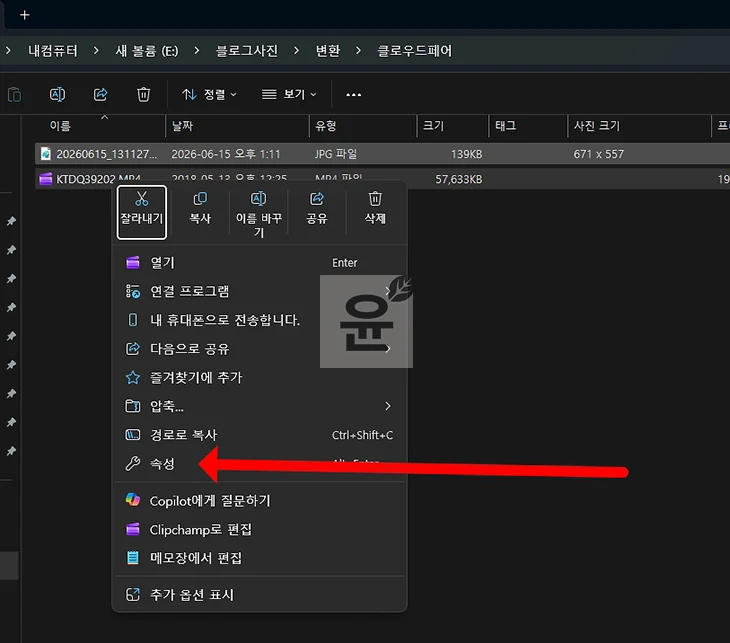Screen dimensions: 730x643
Task: Select the KTDQ39202 MP4 file row
Action: 382,179
